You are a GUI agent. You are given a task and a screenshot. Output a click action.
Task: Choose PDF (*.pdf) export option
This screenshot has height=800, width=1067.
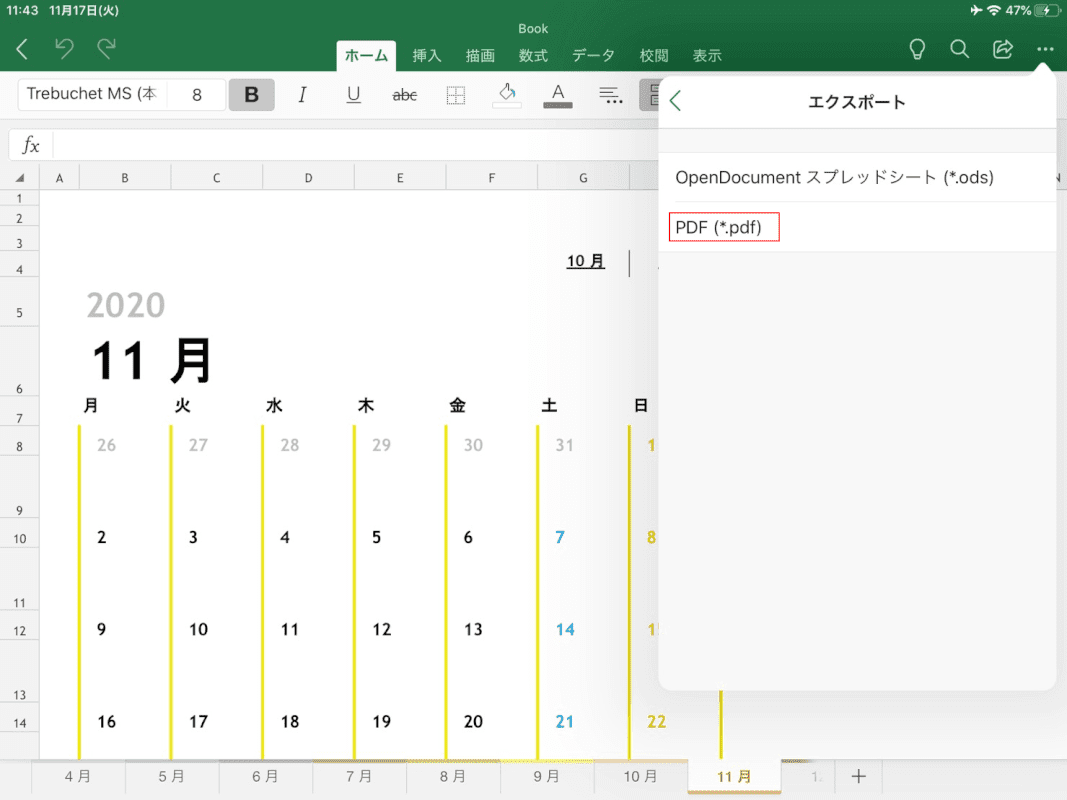click(x=857, y=227)
